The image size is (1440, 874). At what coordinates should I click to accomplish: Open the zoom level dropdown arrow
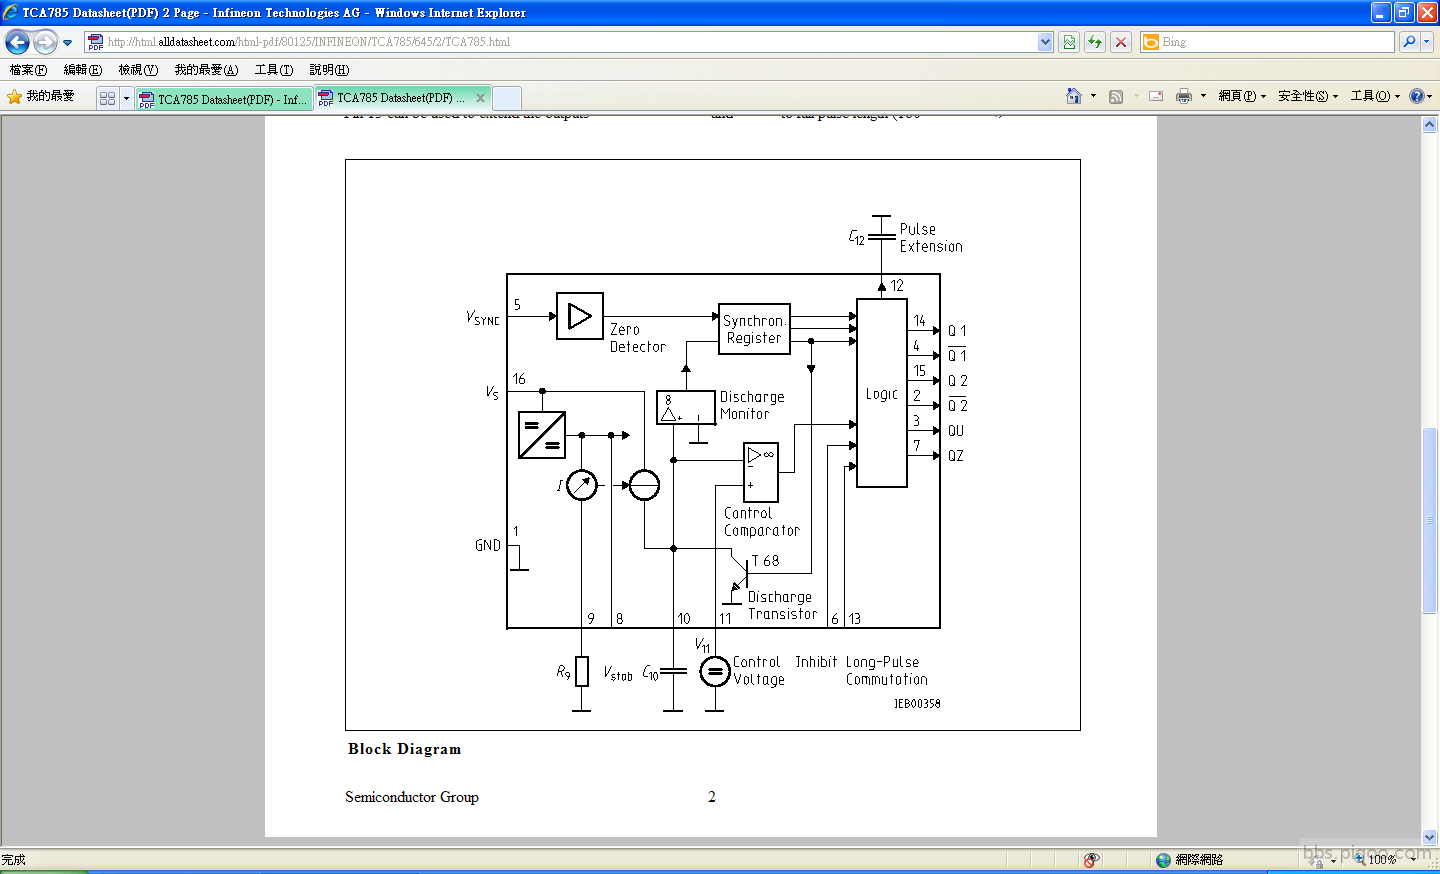tap(1413, 860)
